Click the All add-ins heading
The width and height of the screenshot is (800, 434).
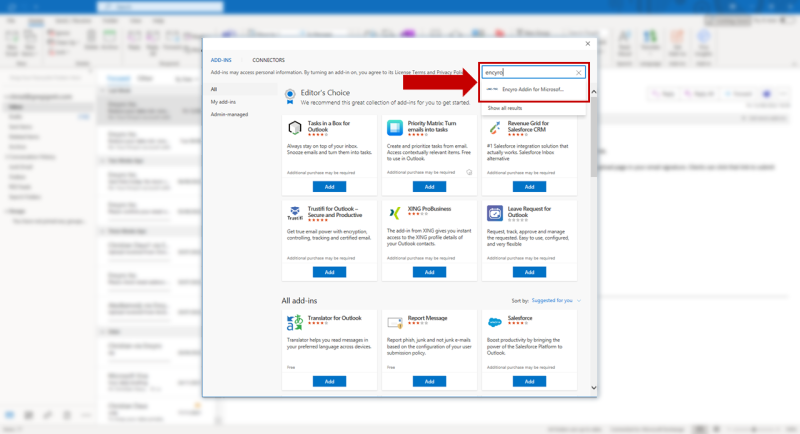tap(299, 301)
